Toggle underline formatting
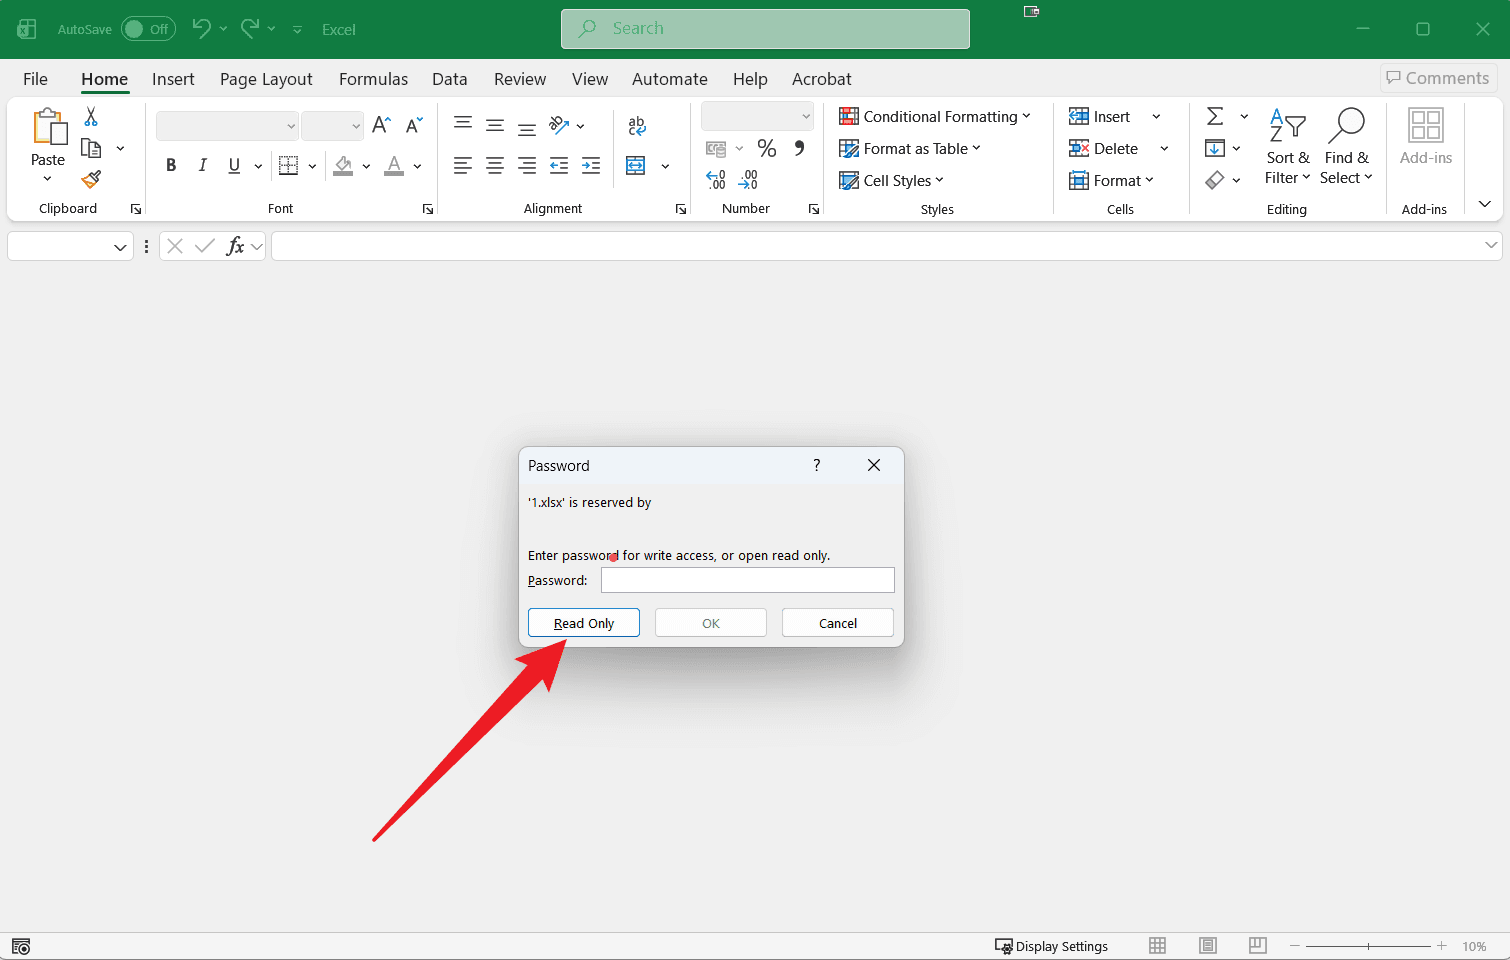Image resolution: width=1510 pixels, height=960 pixels. (234, 166)
